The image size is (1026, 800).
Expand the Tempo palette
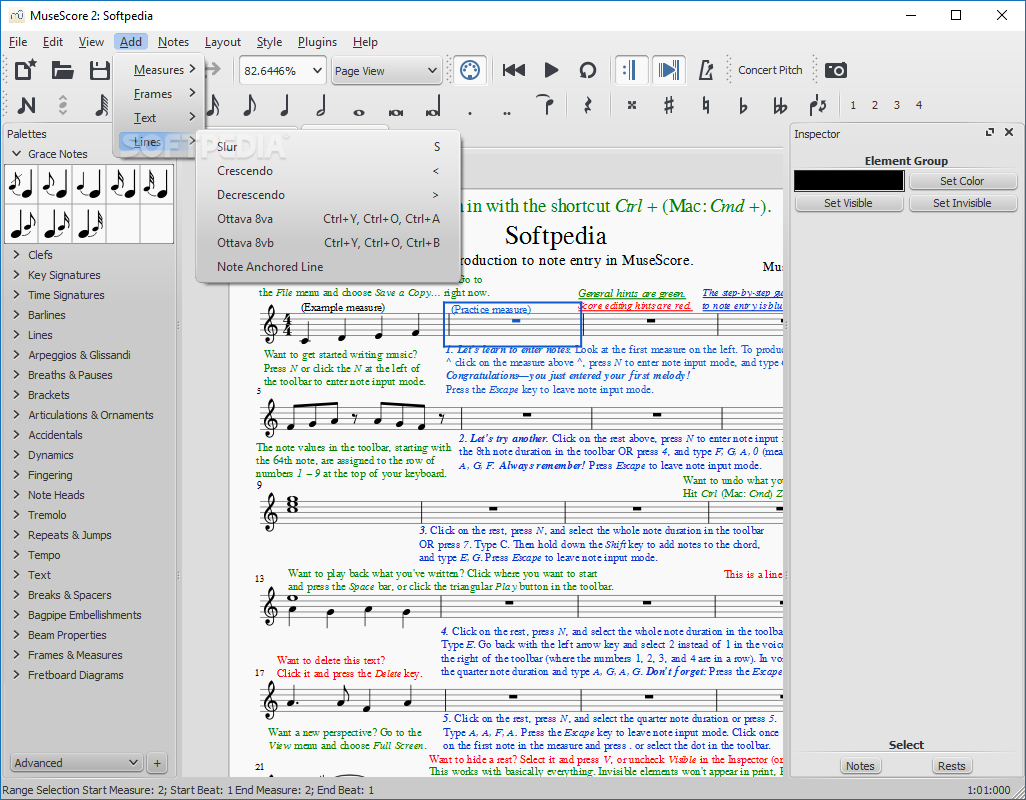pyautogui.click(x=16, y=555)
